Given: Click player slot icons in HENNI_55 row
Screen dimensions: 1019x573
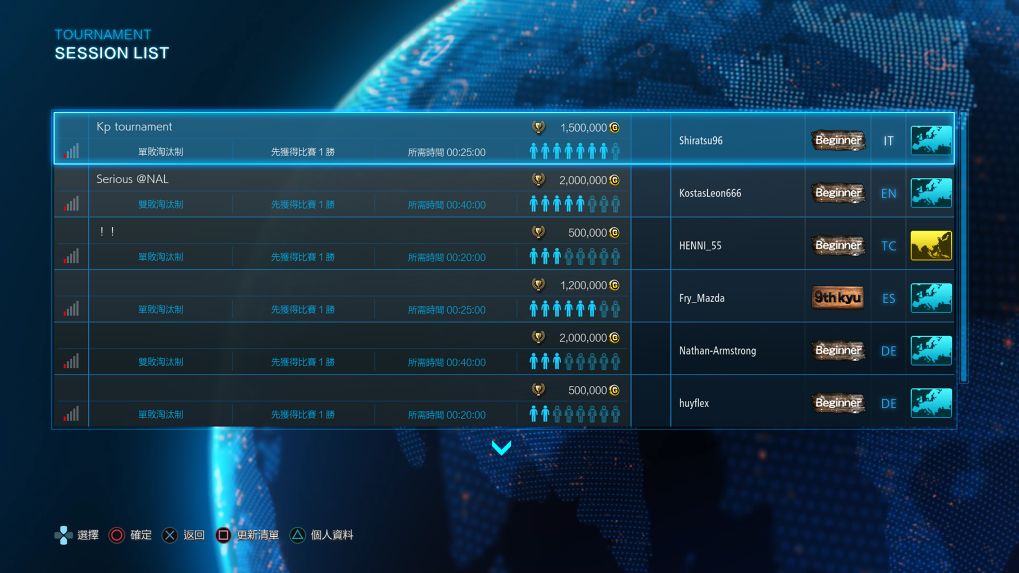Looking at the screenshot, I should (x=574, y=257).
